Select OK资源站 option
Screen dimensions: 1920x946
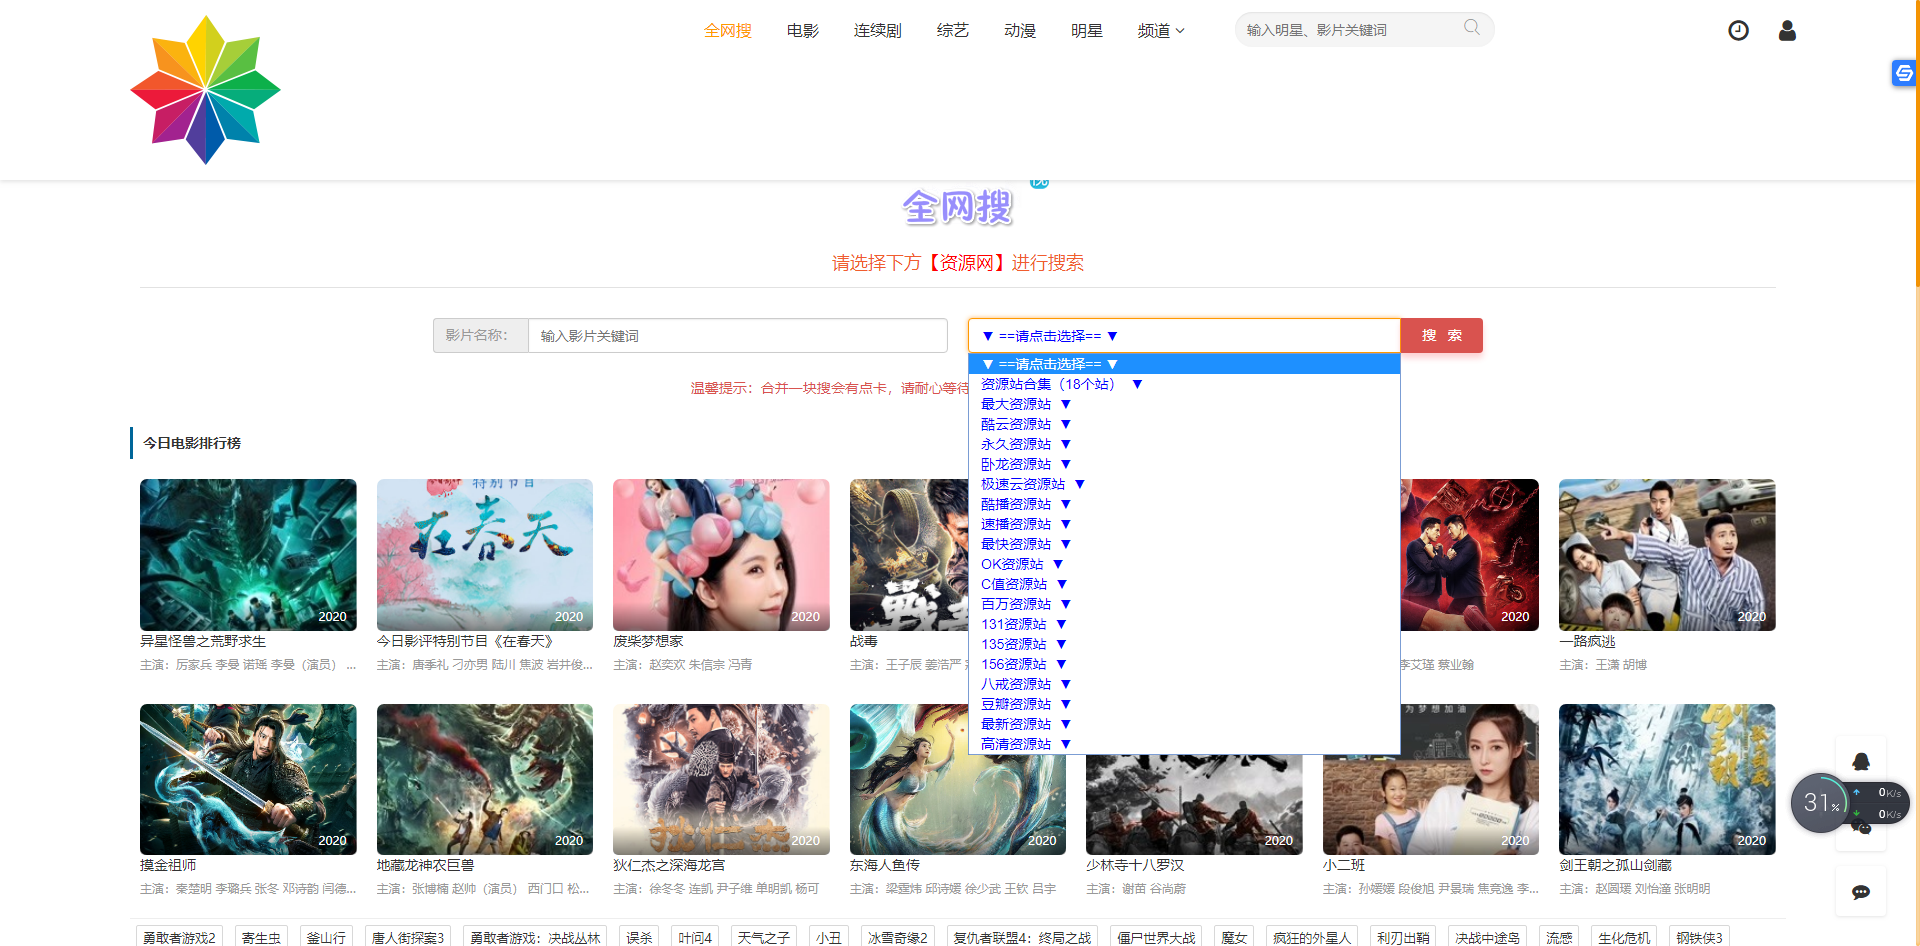tap(1012, 564)
